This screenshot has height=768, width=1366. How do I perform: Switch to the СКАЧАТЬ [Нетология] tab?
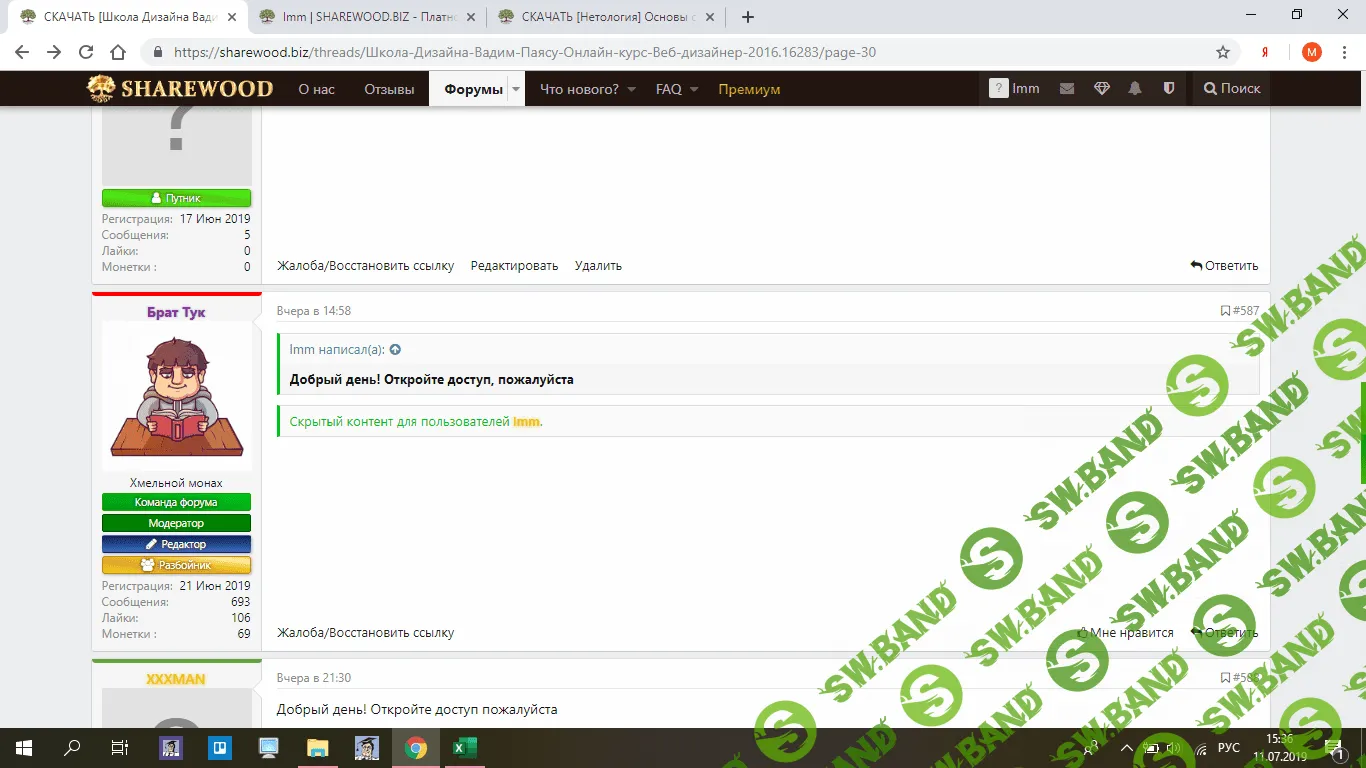click(604, 16)
